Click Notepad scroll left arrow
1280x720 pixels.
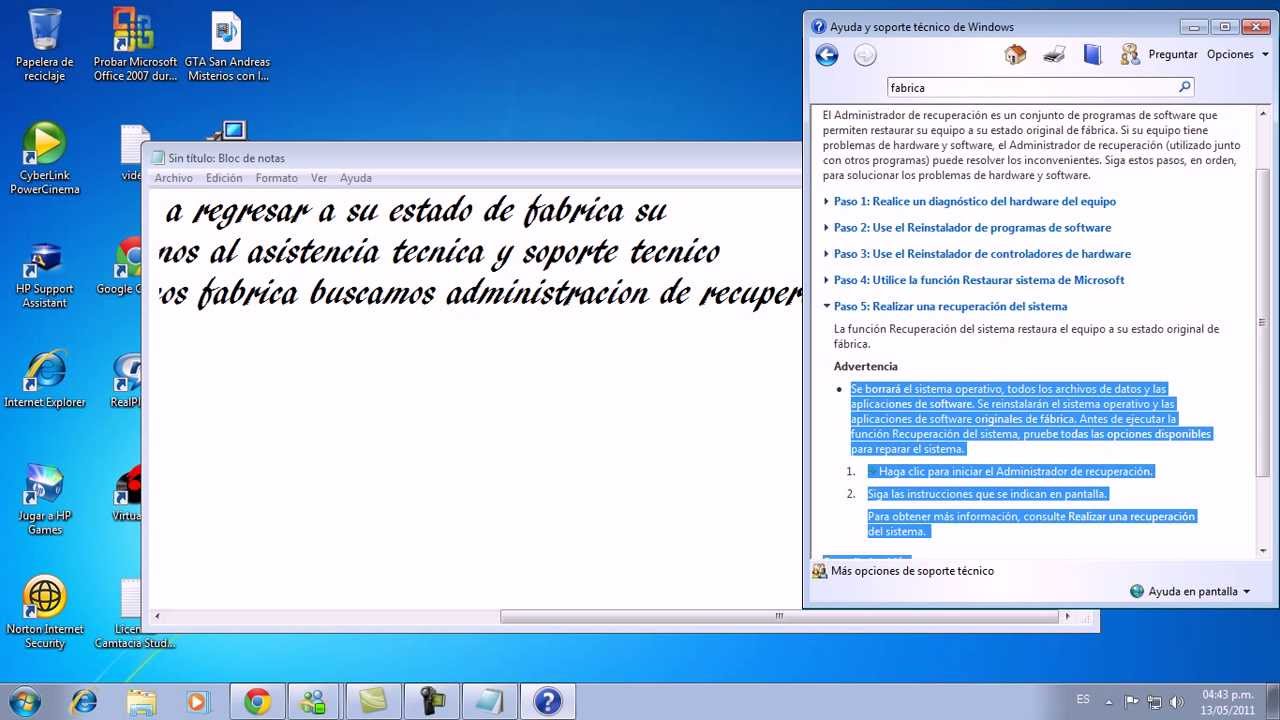(155, 616)
